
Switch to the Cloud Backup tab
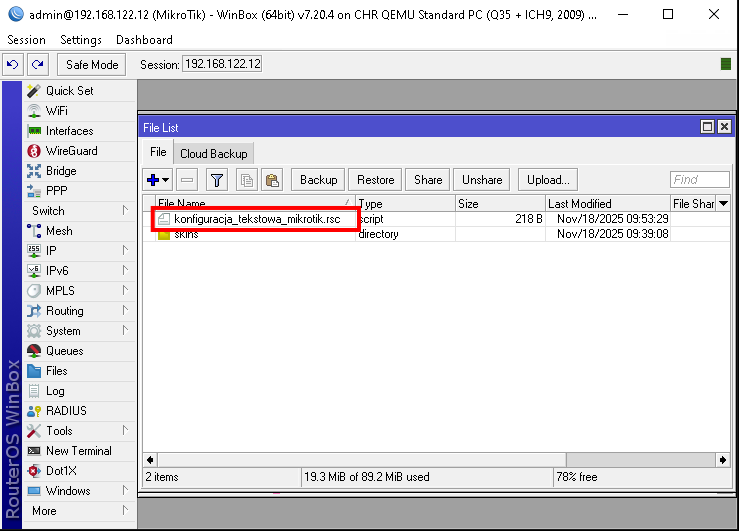(x=213, y=154)
